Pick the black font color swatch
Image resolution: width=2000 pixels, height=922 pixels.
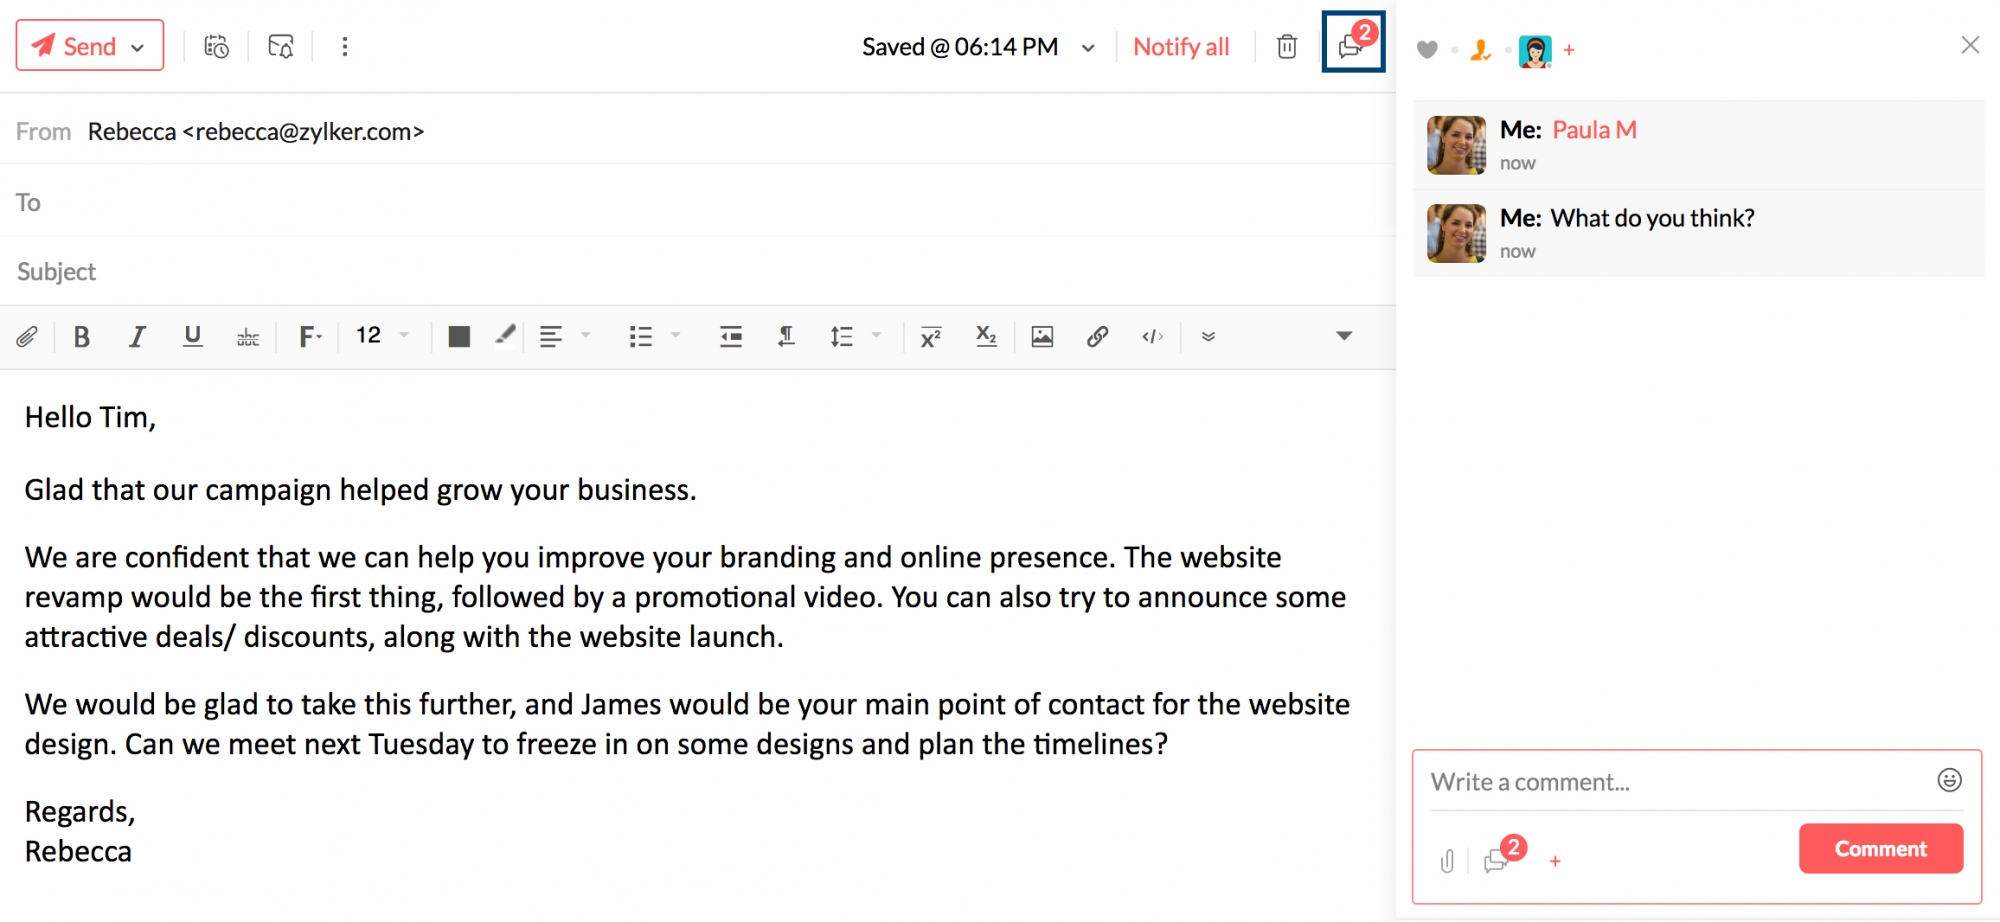[x=459, y=337]
